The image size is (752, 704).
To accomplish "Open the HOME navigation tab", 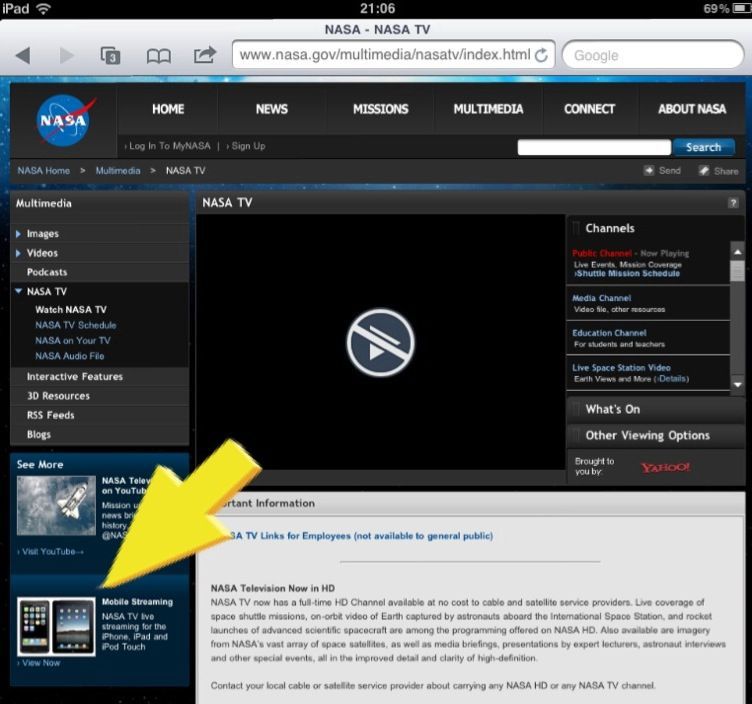I will tap(168, 109).
